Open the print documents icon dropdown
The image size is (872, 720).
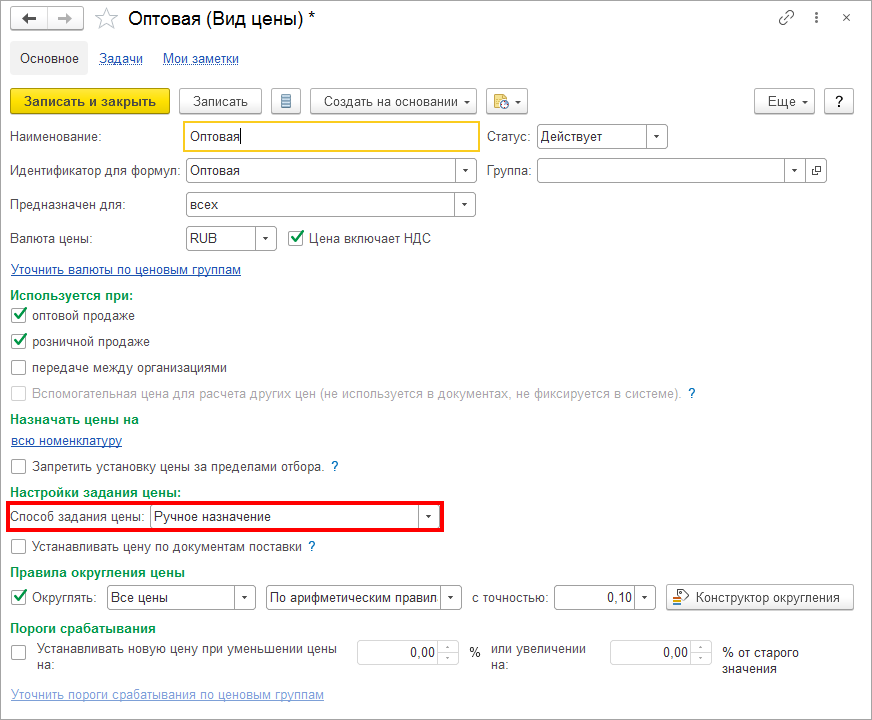(x=506, y=101)
